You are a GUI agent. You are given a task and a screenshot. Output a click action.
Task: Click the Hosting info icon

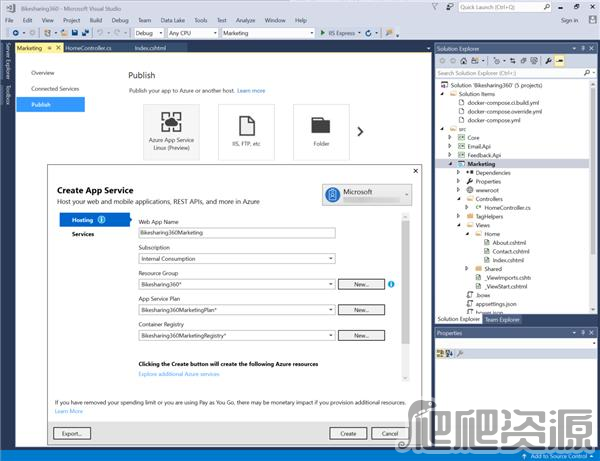(x=101, y=220)
